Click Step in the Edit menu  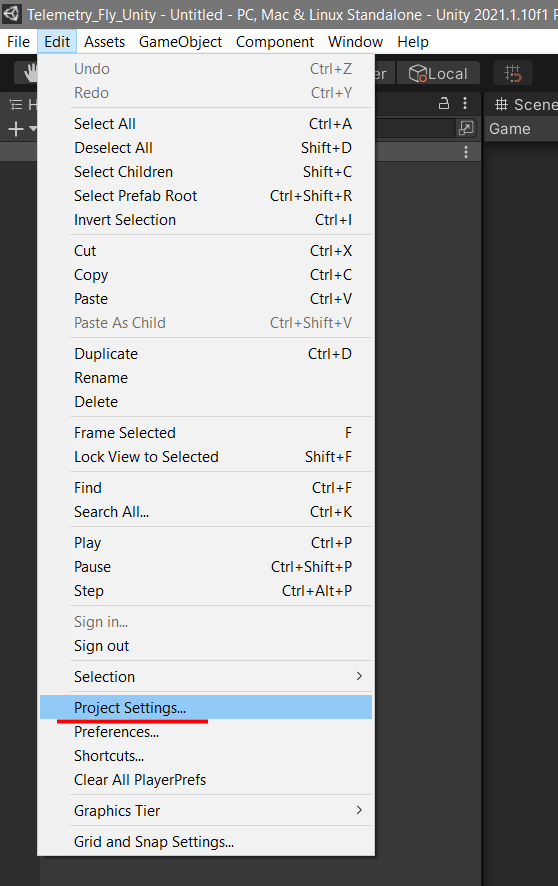[x=206, y=591]
